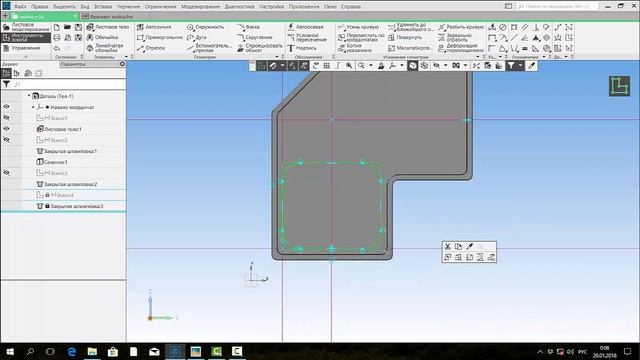Click Разбить кривую tool

click(x=461, y=27)
